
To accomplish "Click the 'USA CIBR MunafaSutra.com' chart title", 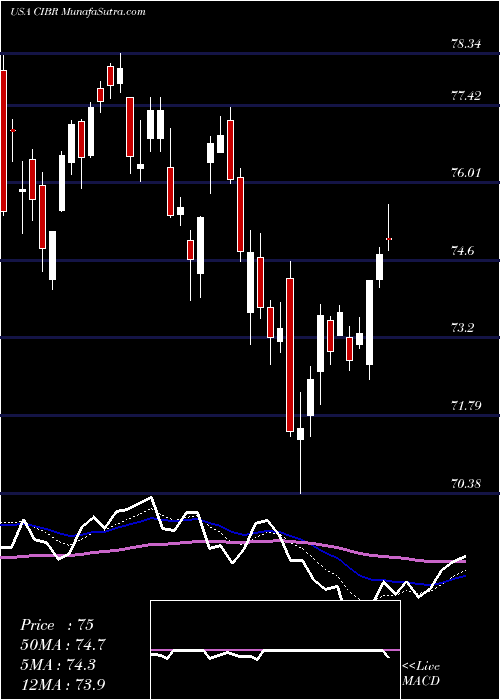I will click(x=78, y=12).
